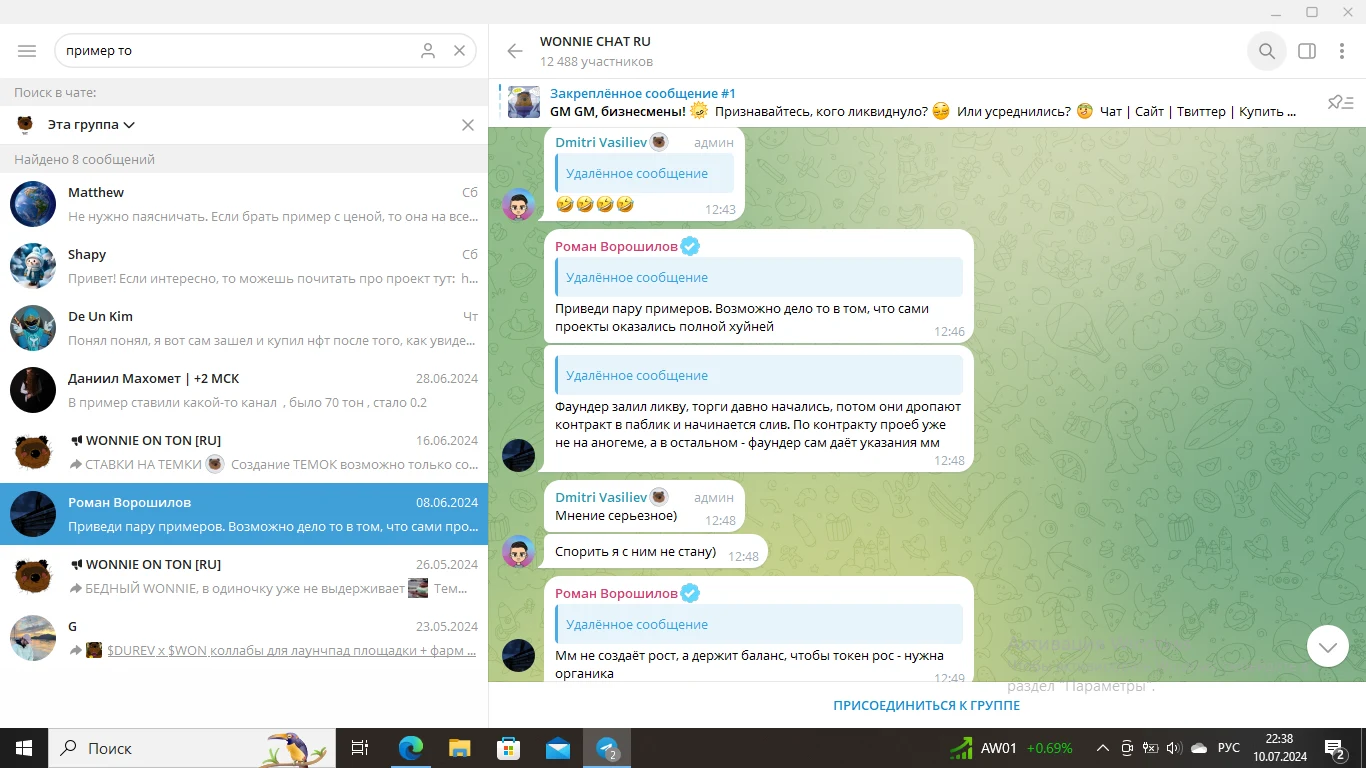
Task: Open the G search result from 23.05.2024
Action: point(244,638)
